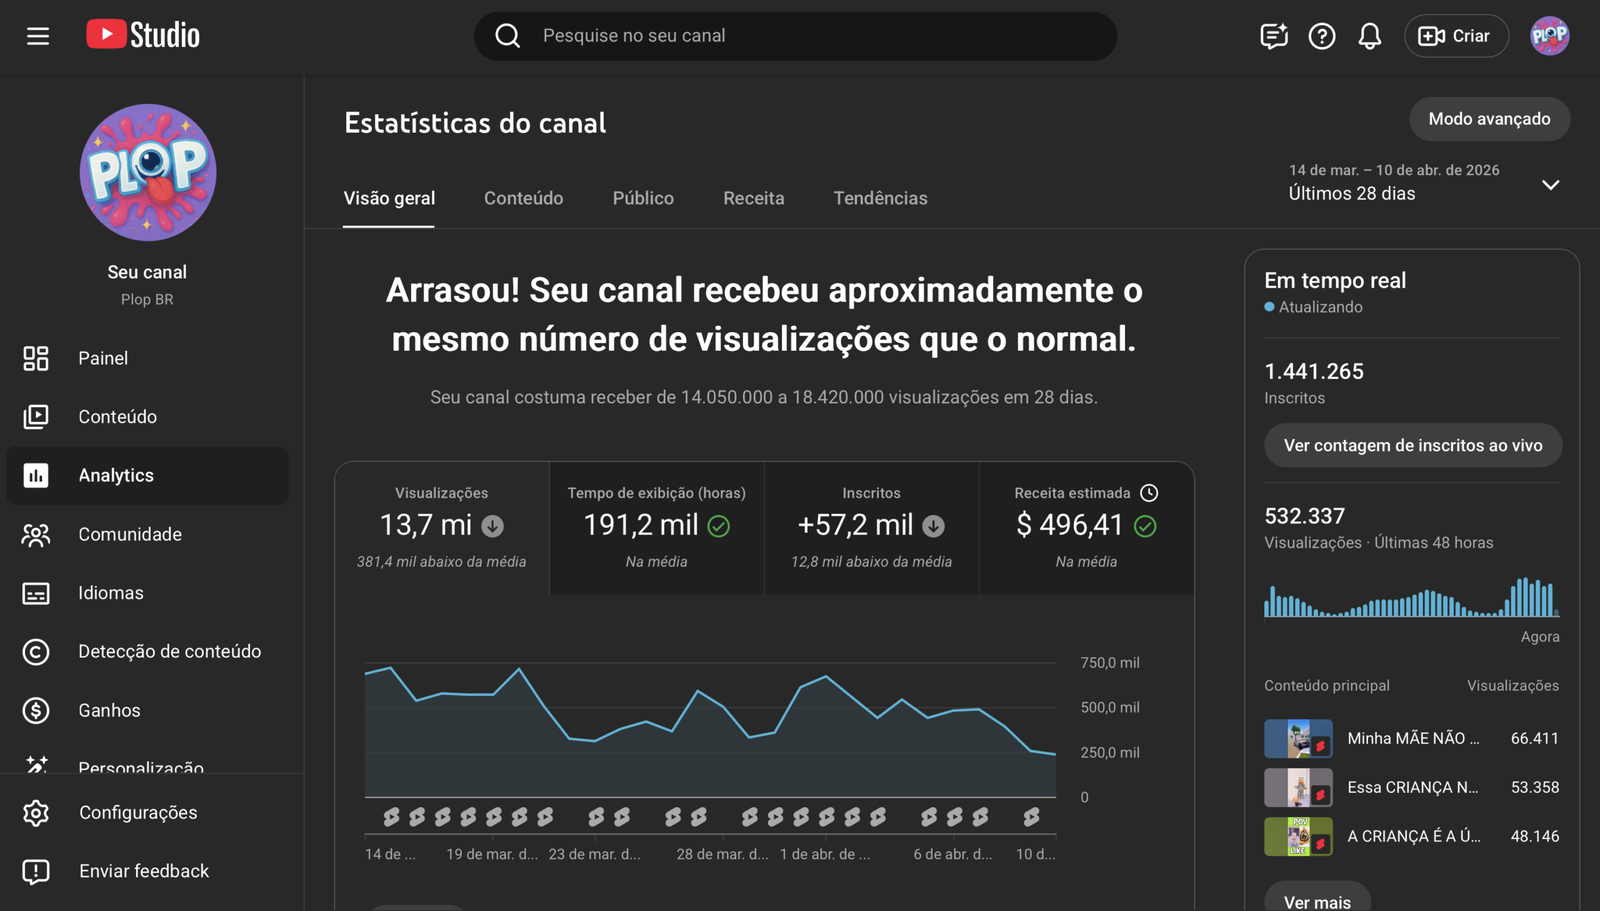Click Ver contagem de inscritos ao vivo

coord(1413,445)
